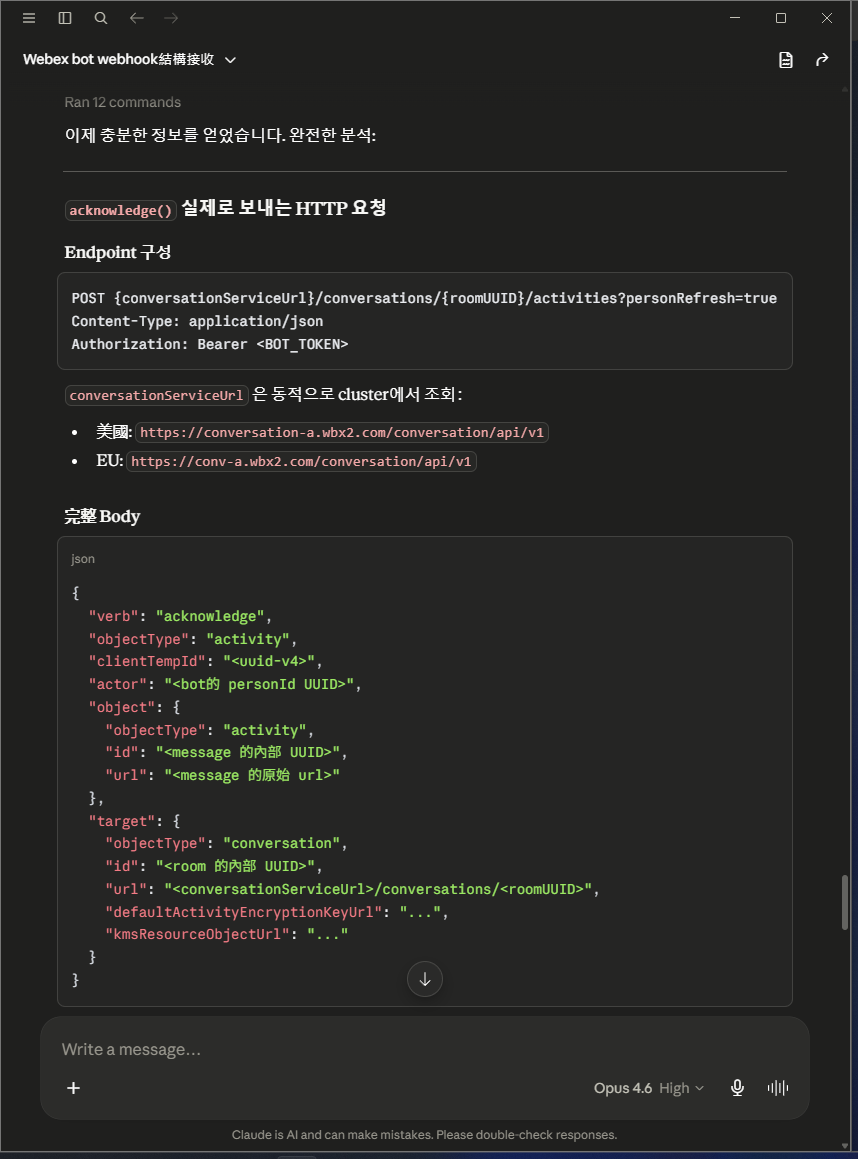Click the 完整 Body heading
This screenshot has width=858, height=1159.
(x=102, y=516)
